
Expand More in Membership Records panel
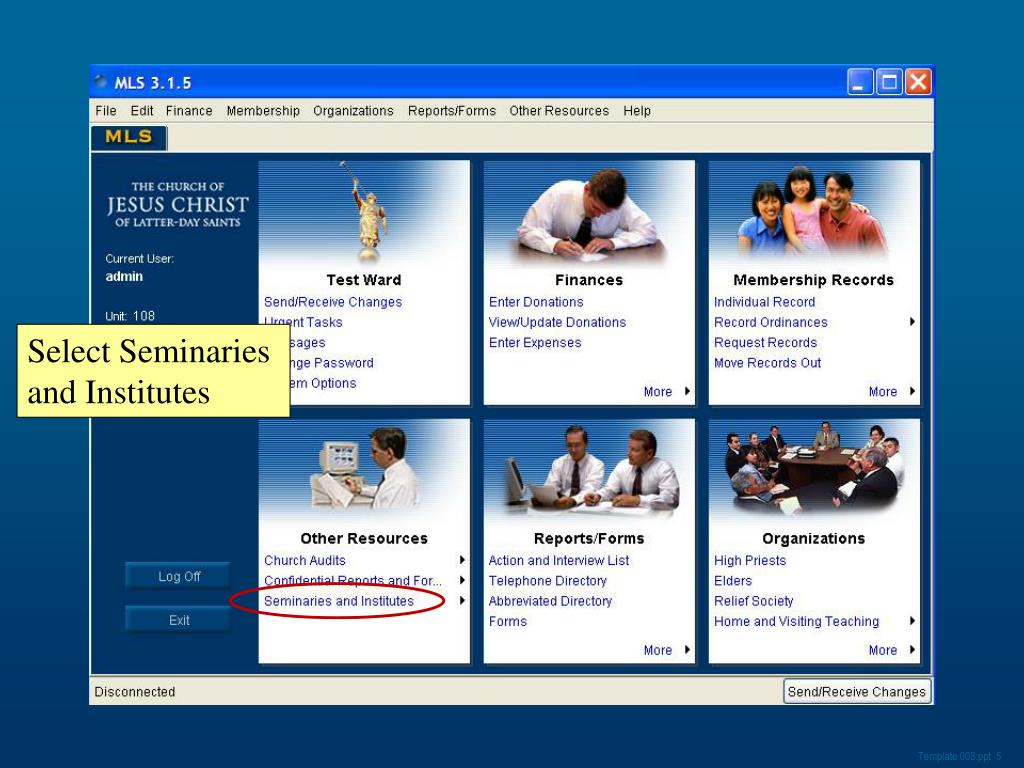tap(891, 392)
